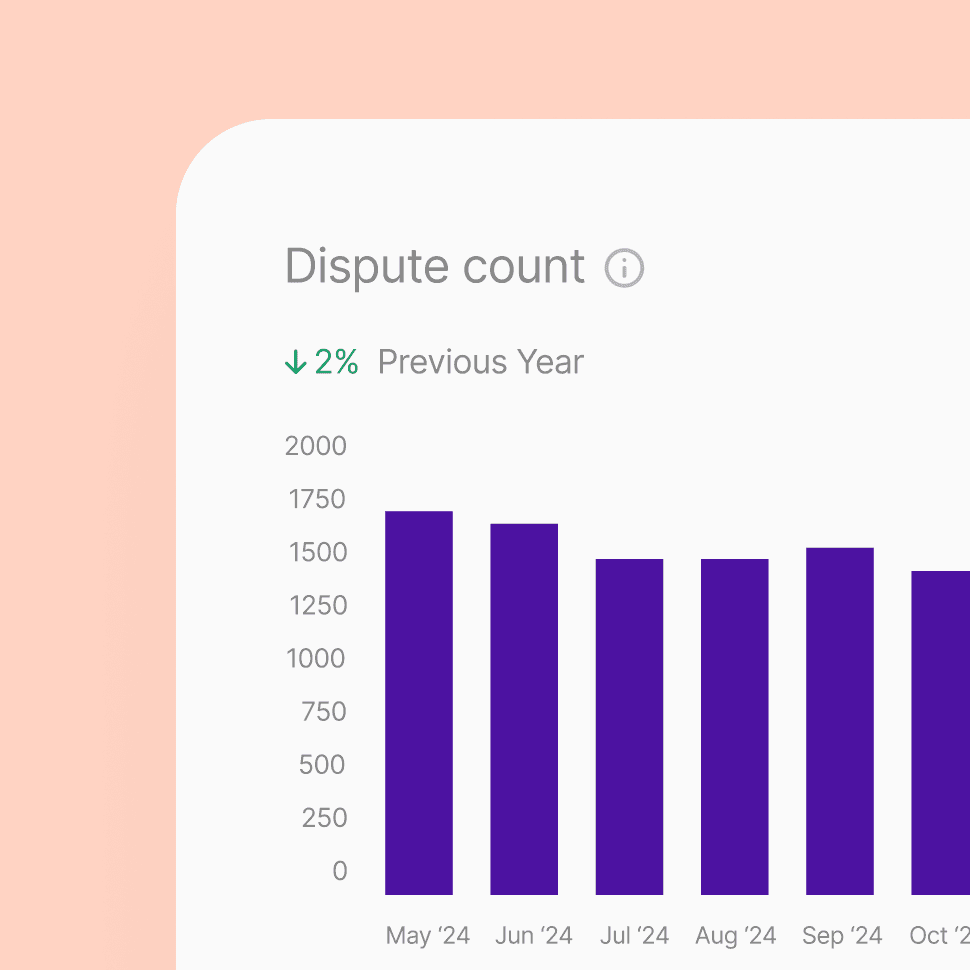This screenshot has width=970, height=970.
Task: Select the Jul '24 bar
Action: [629, 727]
